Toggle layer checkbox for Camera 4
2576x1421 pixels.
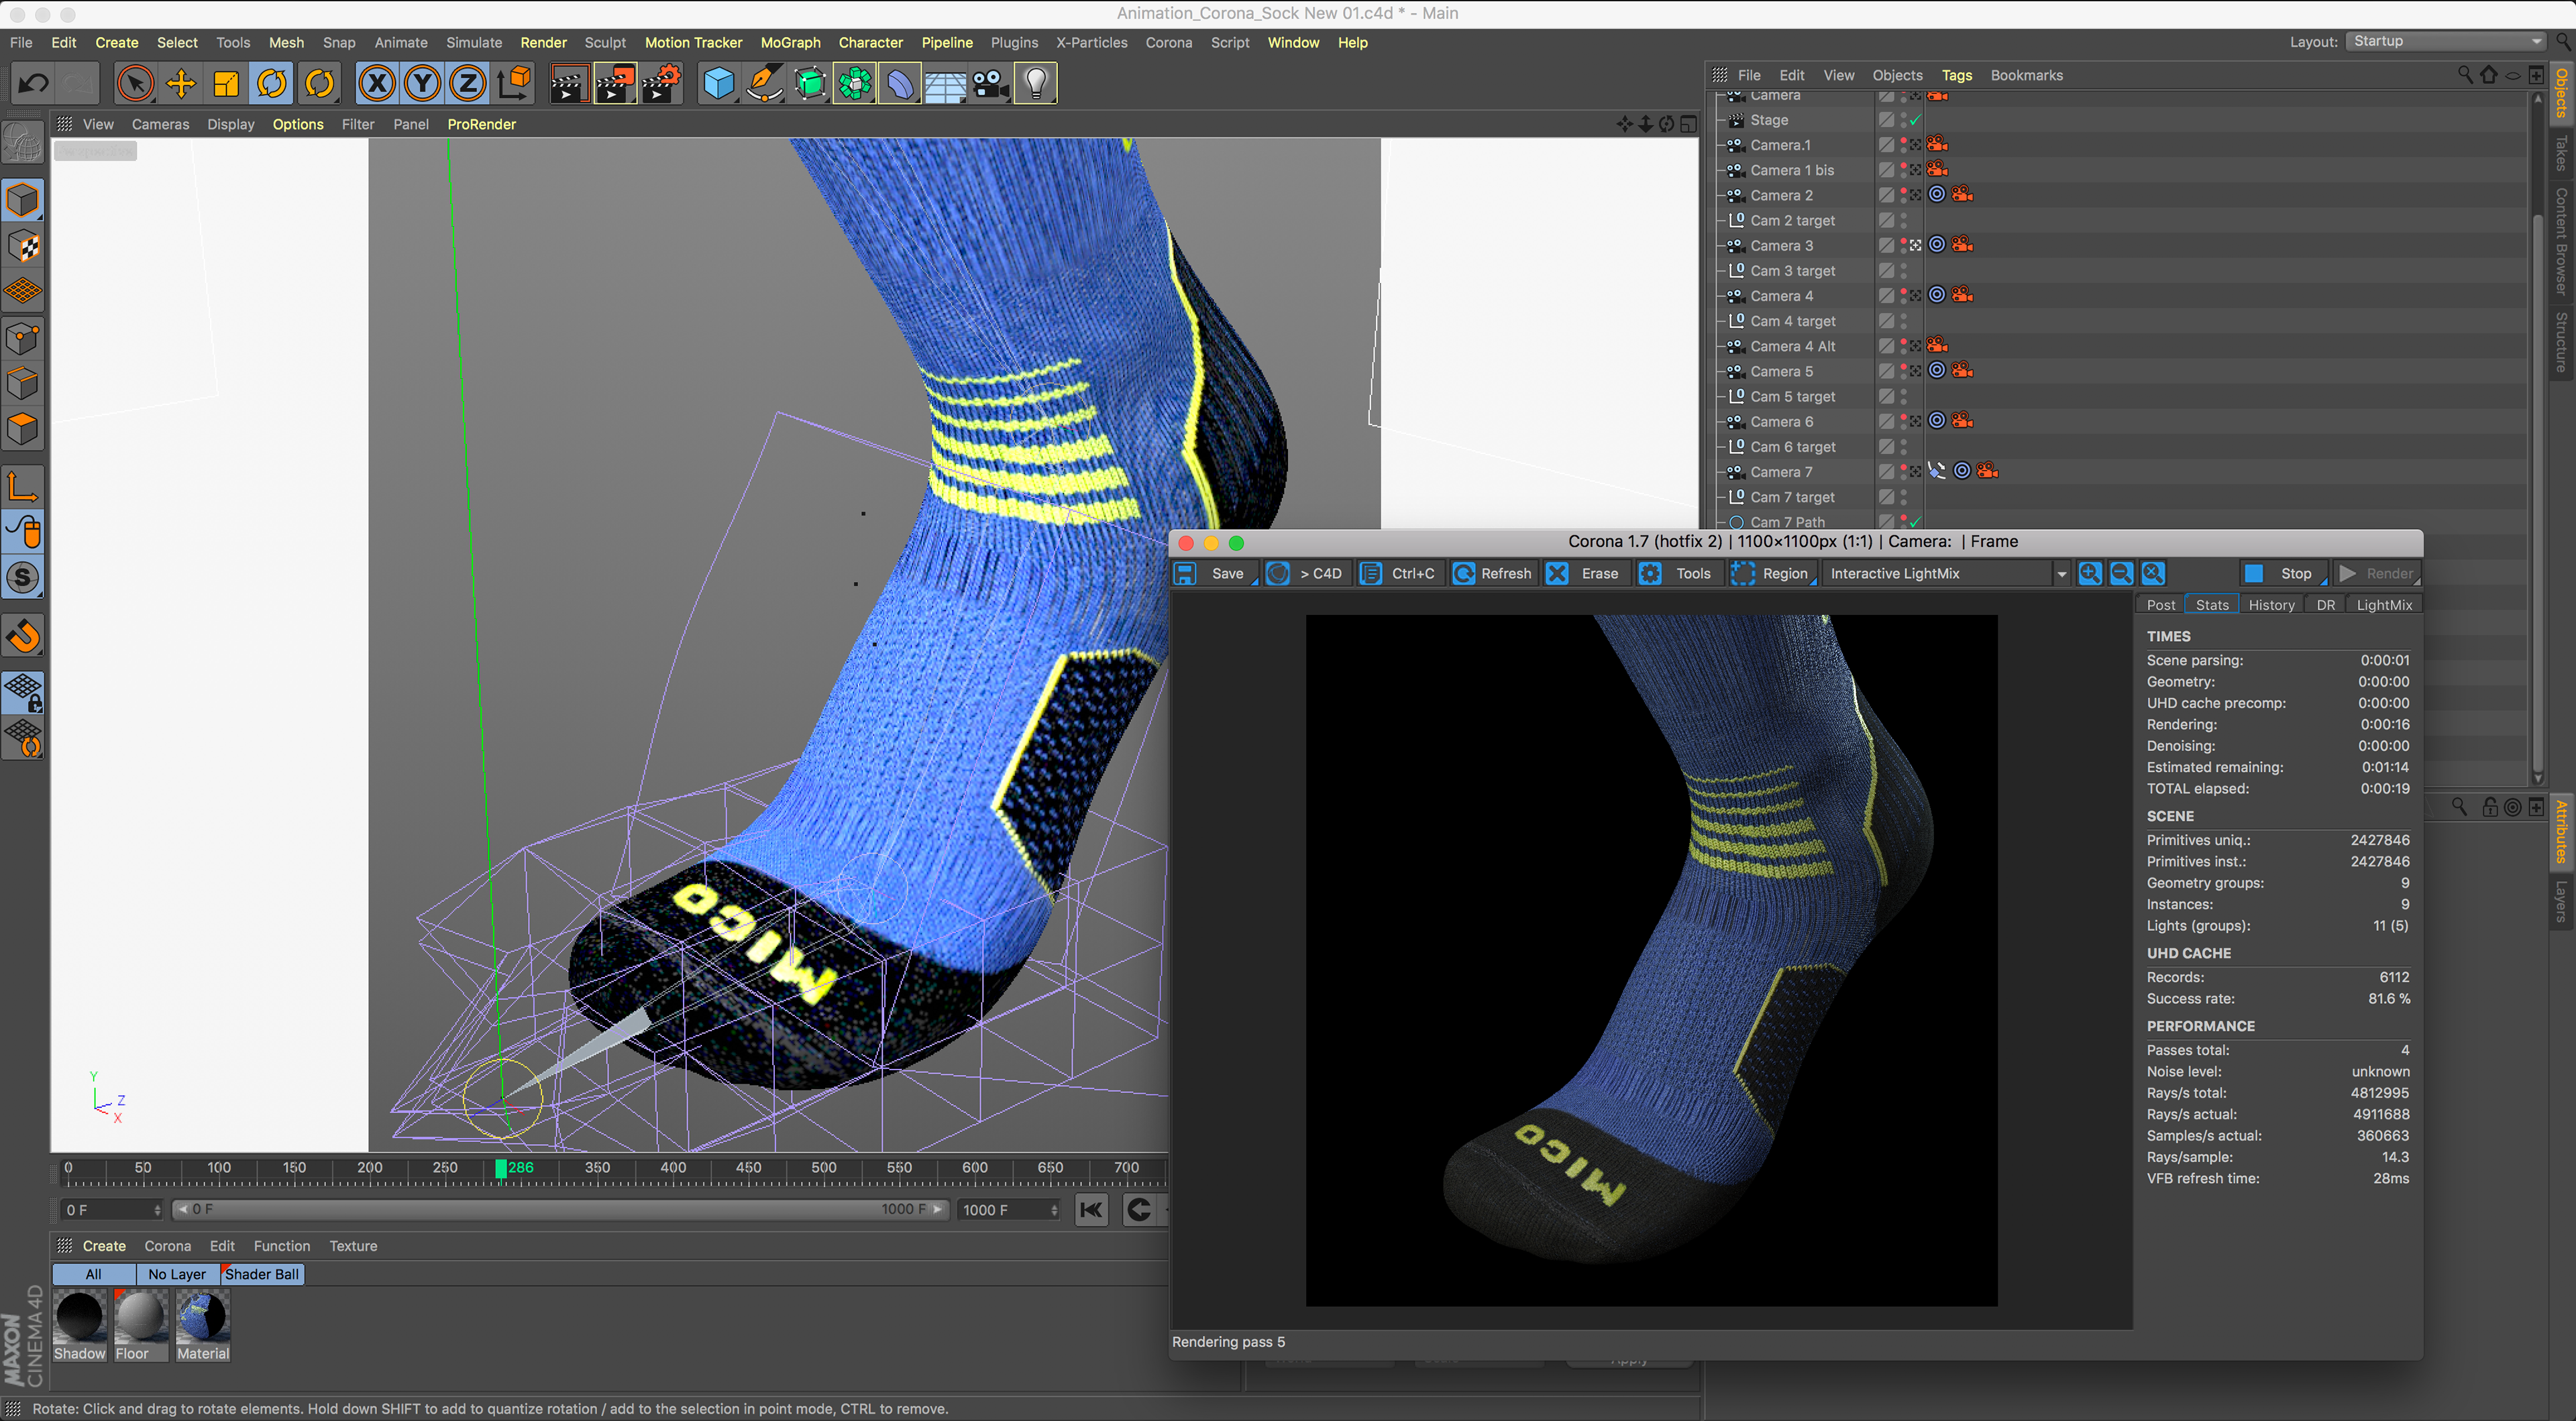pos(1886,296)
